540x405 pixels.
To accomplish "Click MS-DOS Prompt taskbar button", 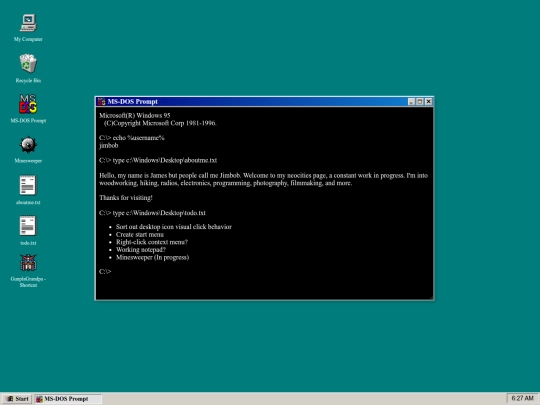I will tap(68, 399).
